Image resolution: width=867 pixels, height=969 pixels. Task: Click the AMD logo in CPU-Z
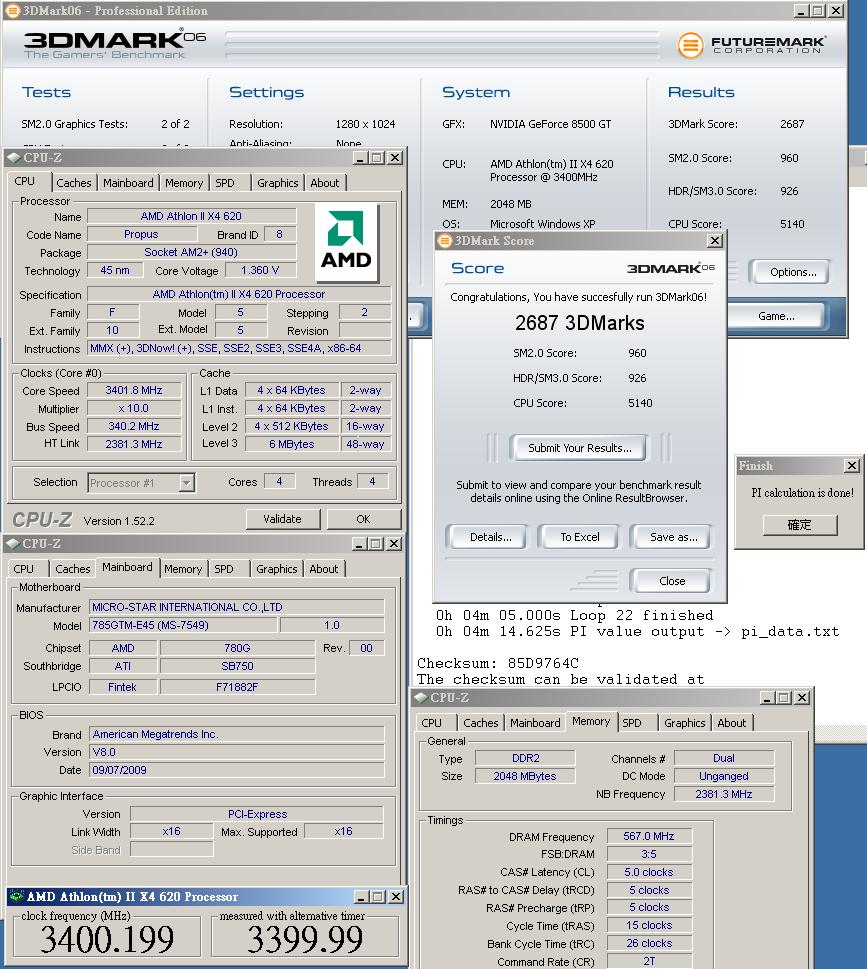point(346,239)
